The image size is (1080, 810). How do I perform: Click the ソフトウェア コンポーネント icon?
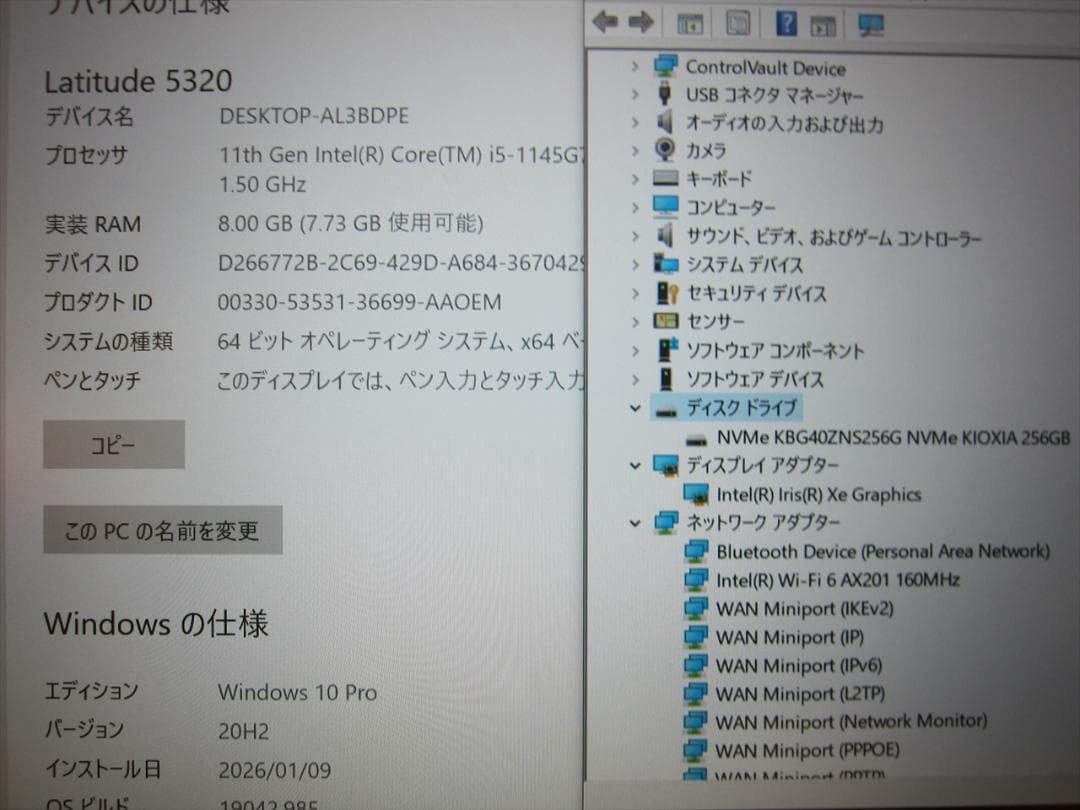pyautogui.click(x=667, y=350)
